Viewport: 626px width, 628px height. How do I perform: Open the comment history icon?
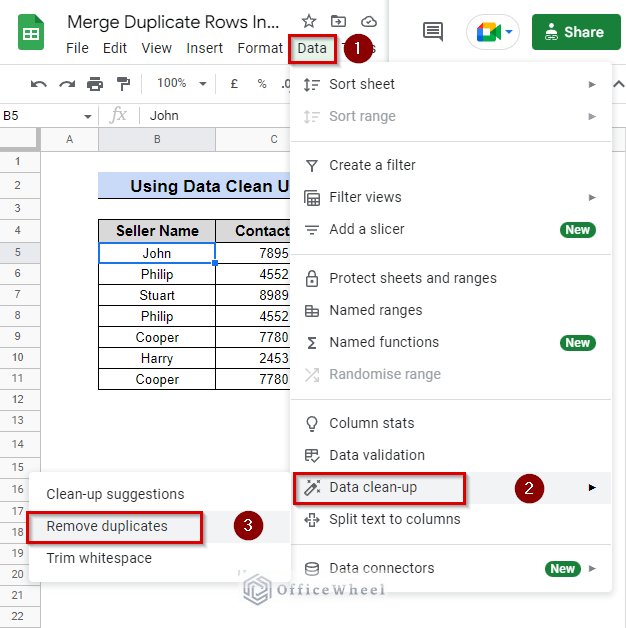[x=433, y=32]
